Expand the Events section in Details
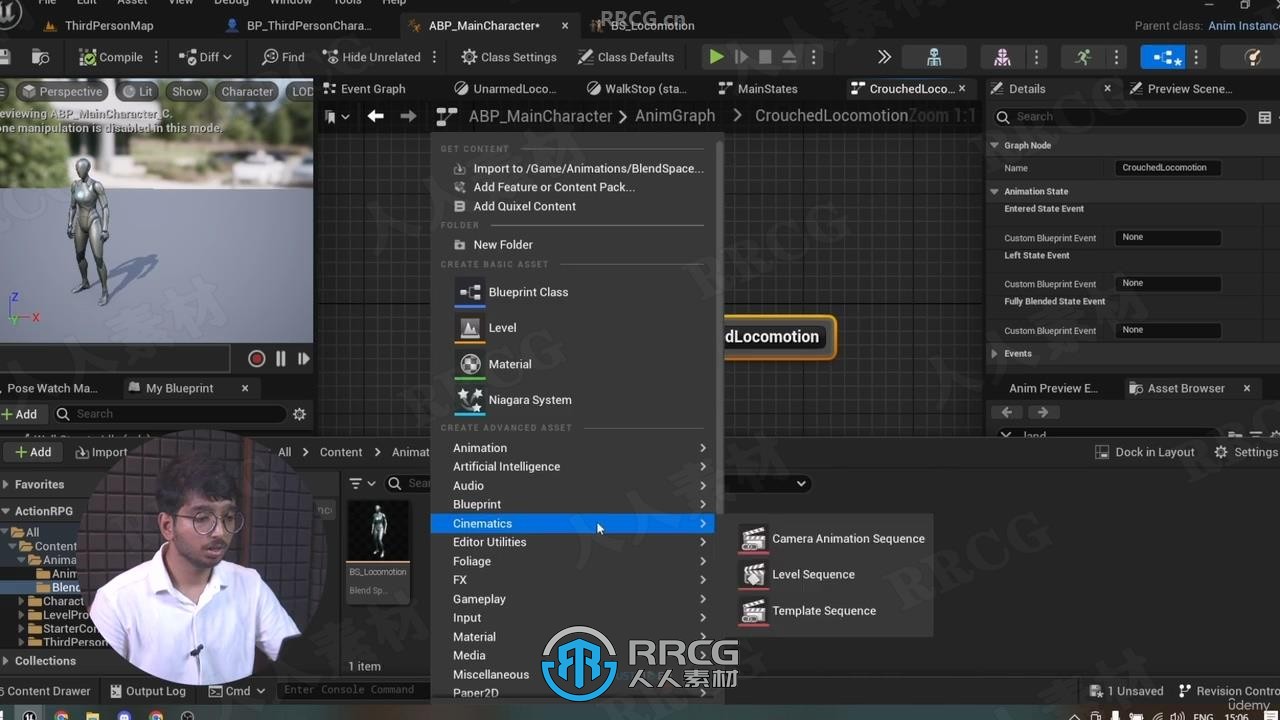The height and width of the screenshot is (720, 1280). click(995, 354)
